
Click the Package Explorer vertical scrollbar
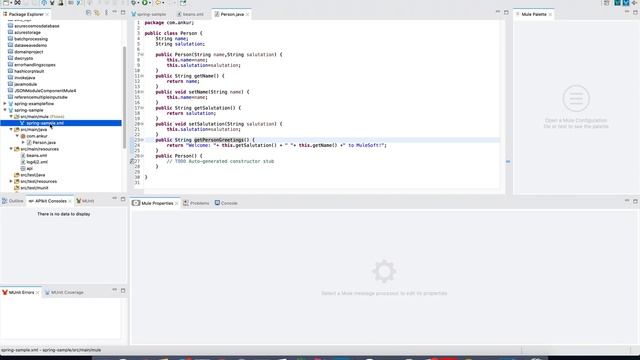pyautogui.click(x=124, y=97)
